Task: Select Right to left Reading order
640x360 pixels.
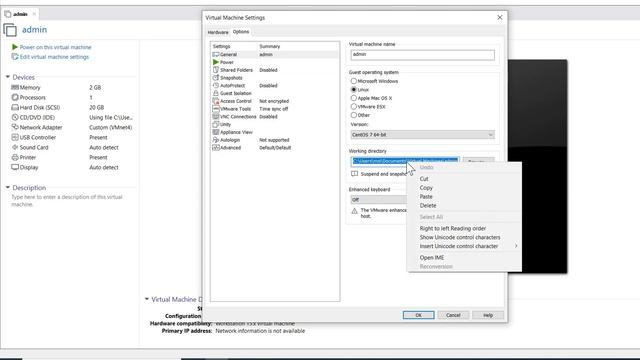Action: pos(464,228)
